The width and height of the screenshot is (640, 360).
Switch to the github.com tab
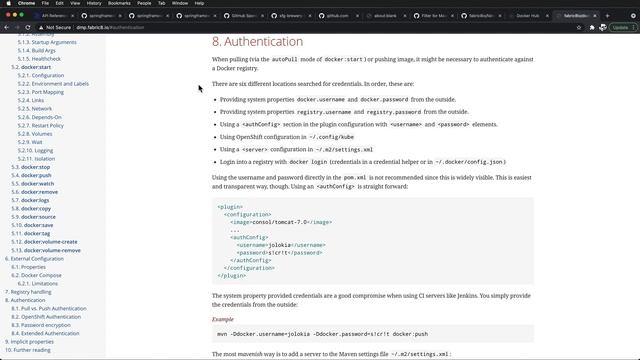tap(338, 16)
